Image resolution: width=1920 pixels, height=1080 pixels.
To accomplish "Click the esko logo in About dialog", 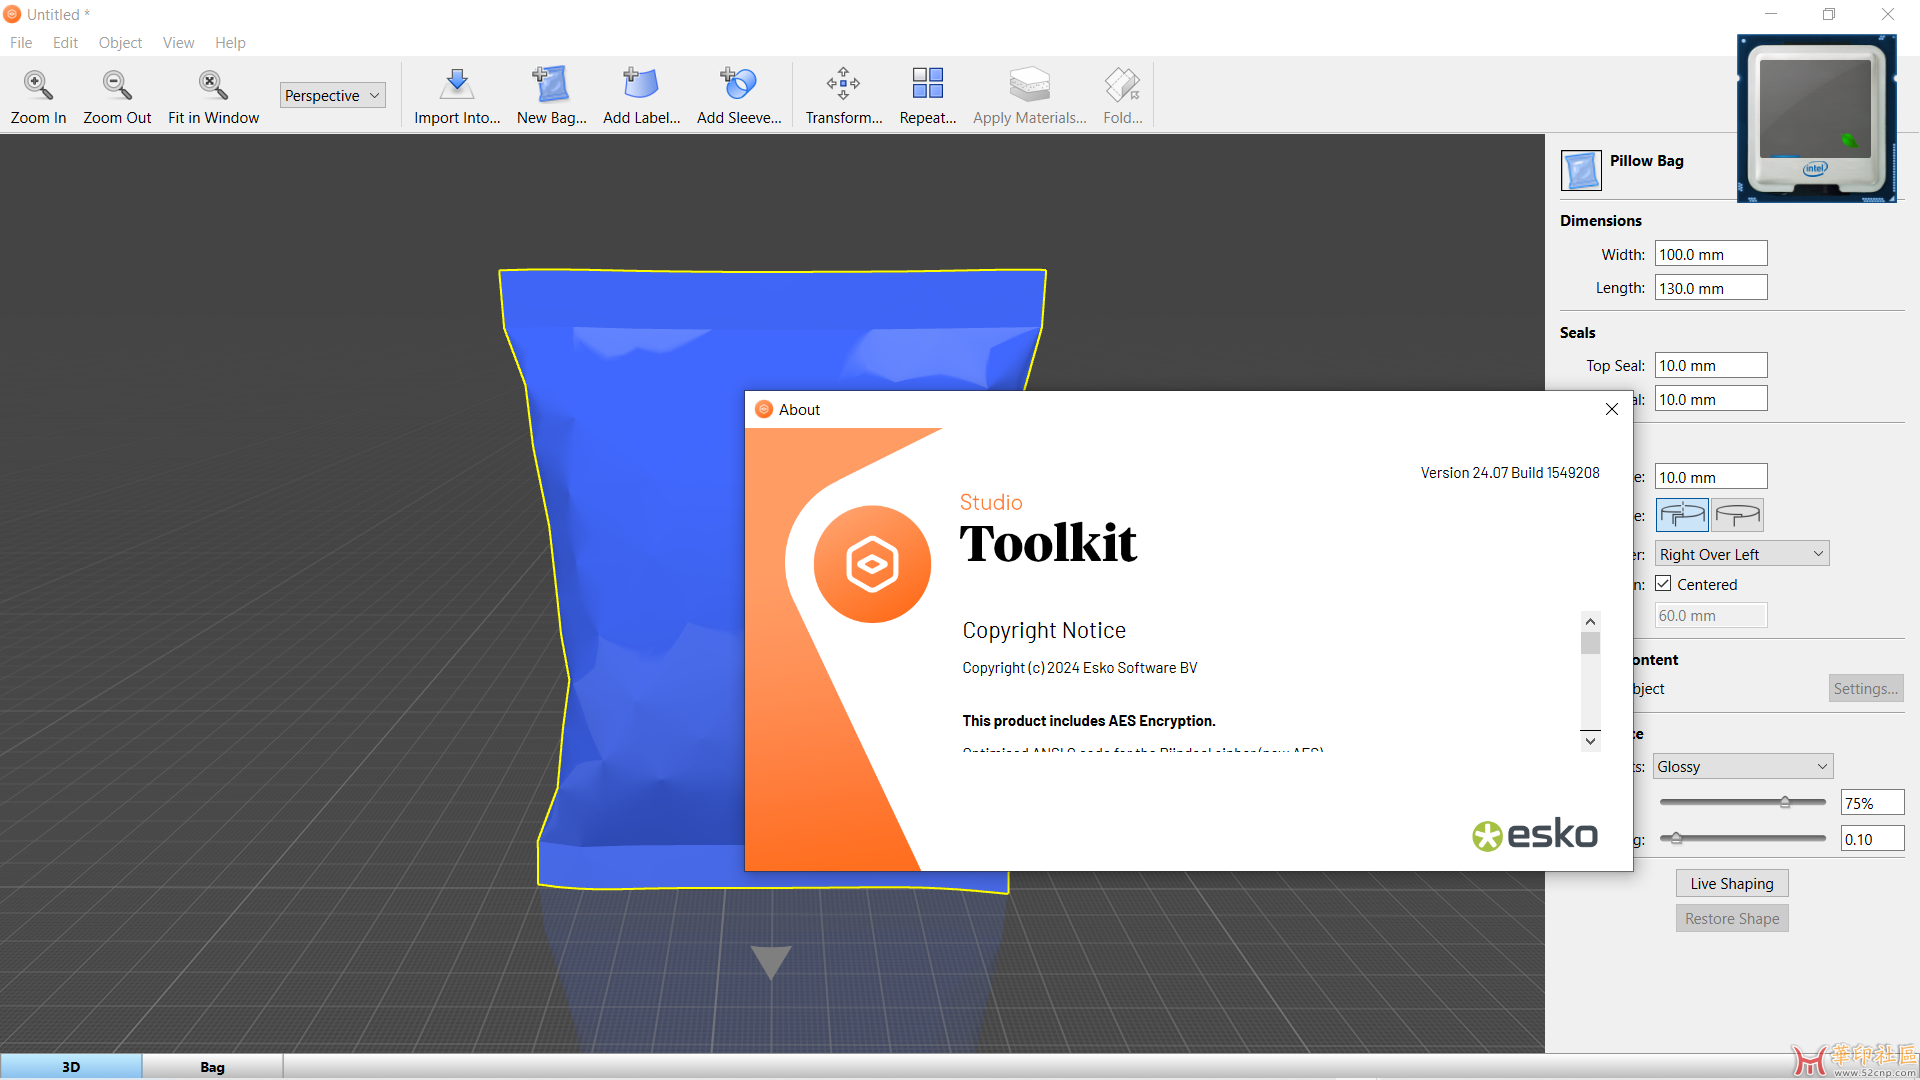I will point(1535,834).
